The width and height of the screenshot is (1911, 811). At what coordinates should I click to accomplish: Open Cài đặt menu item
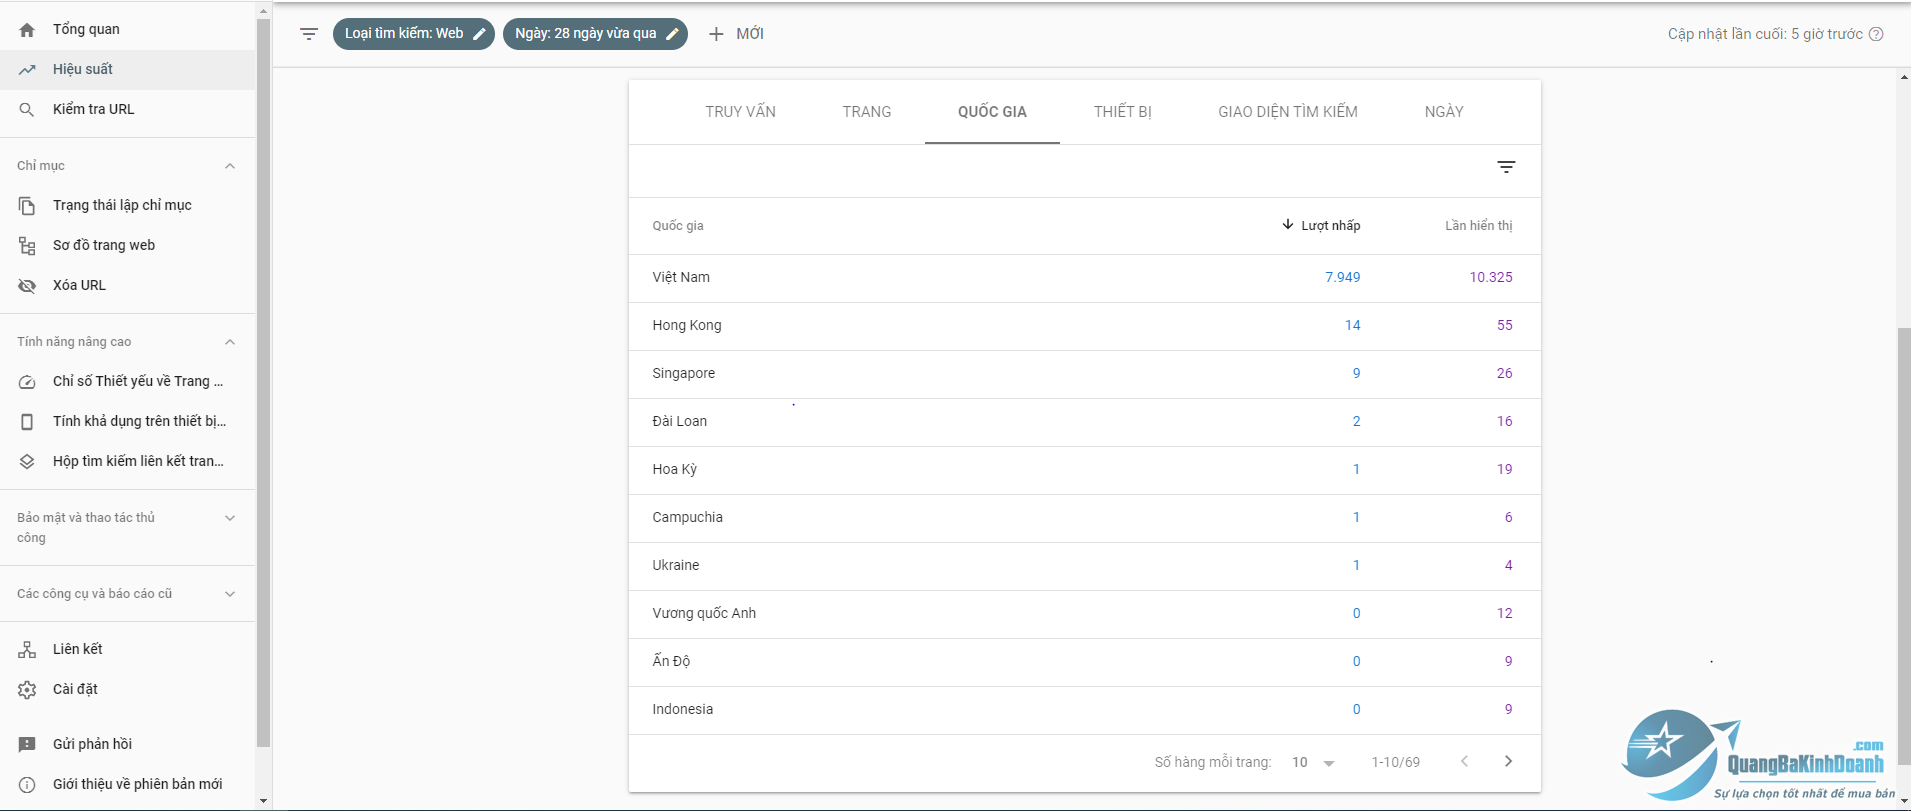[128, 689]
